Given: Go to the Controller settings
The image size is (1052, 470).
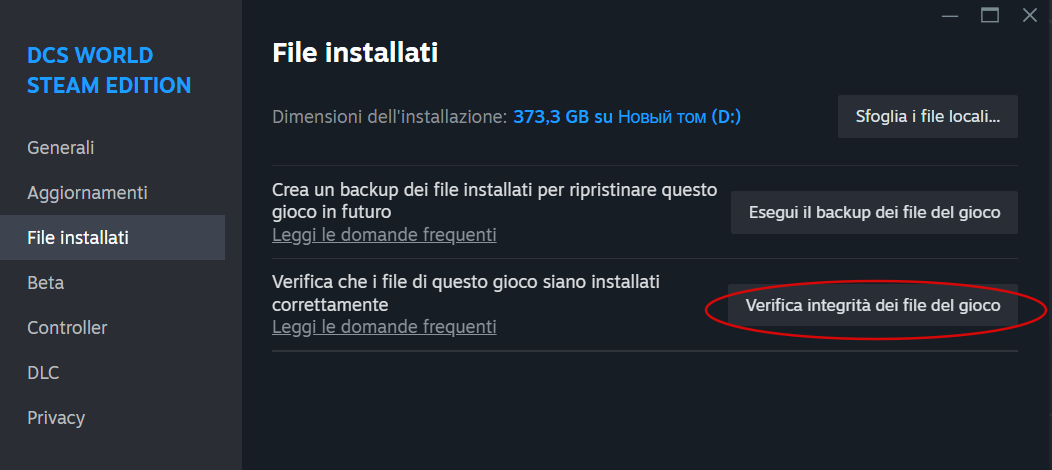Looking at the screenshot, I should tap(67, 328).
